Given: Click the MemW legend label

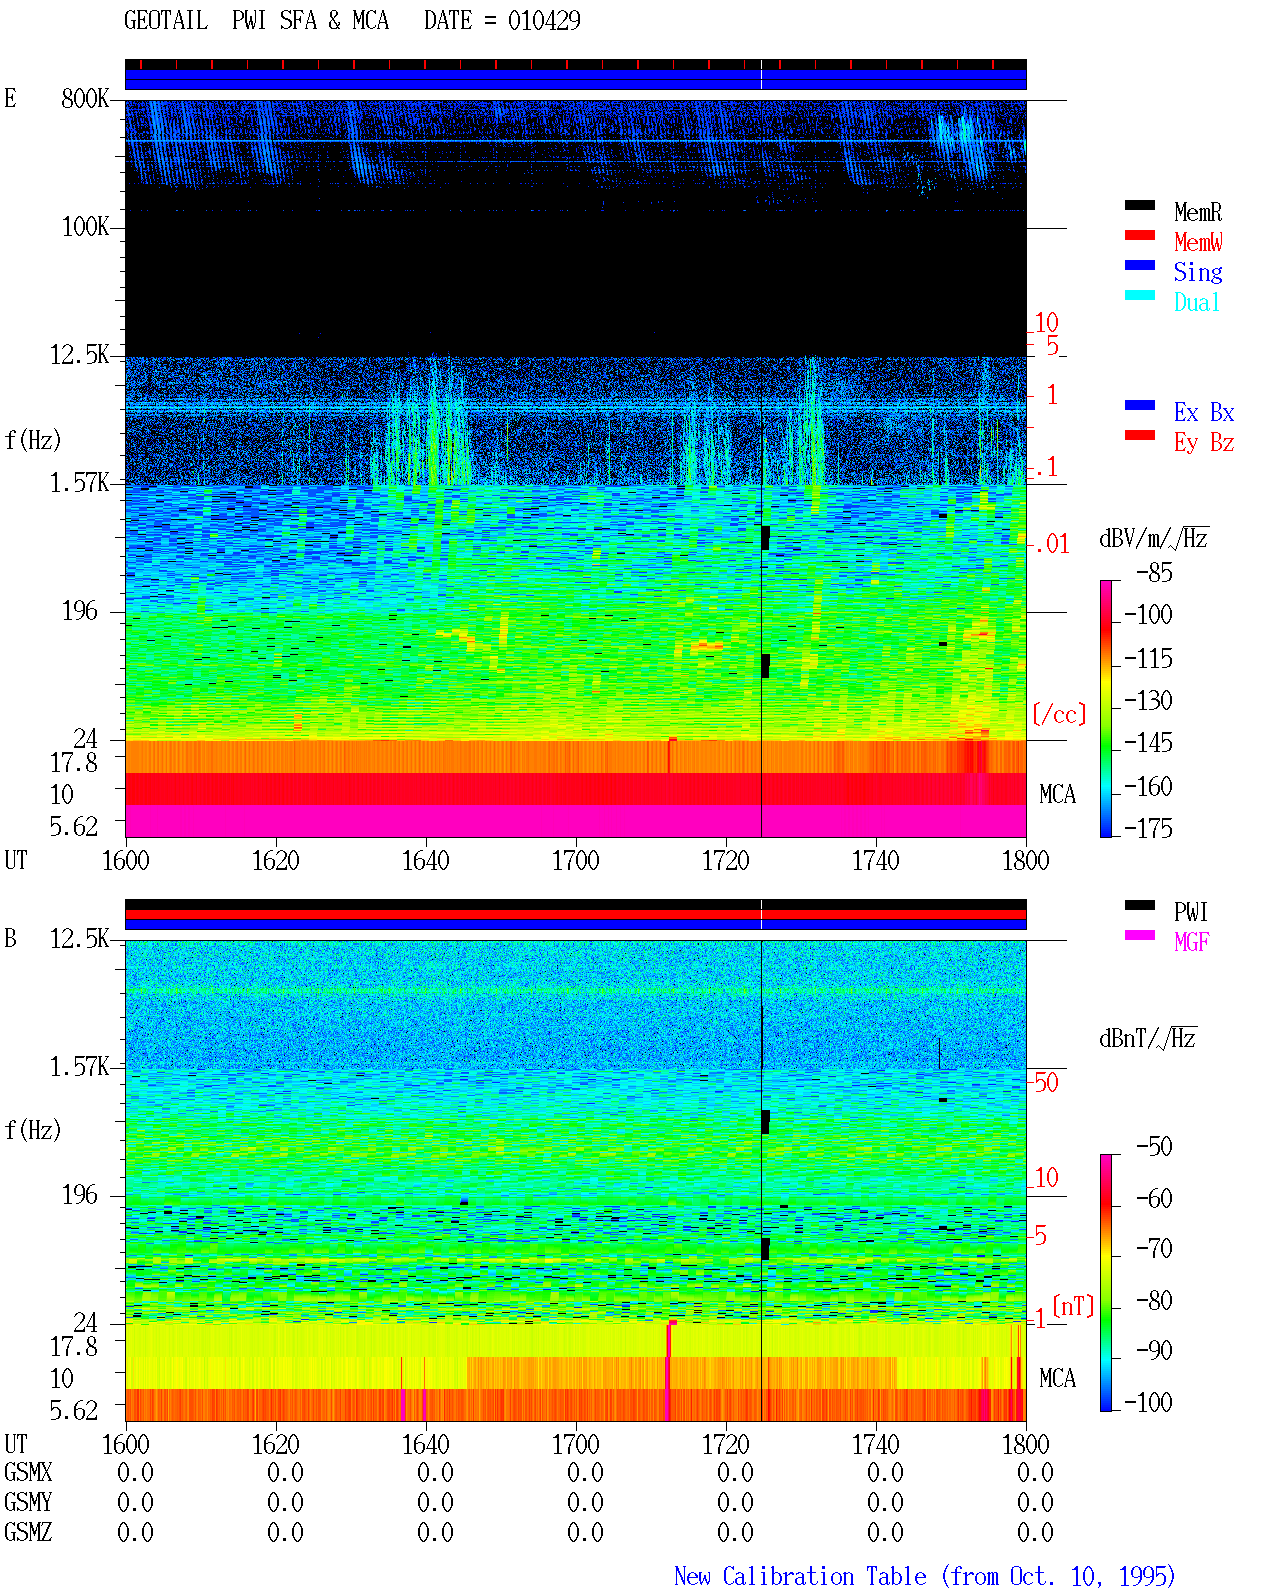Looking at the screenshot, I should coord(1198,242).
